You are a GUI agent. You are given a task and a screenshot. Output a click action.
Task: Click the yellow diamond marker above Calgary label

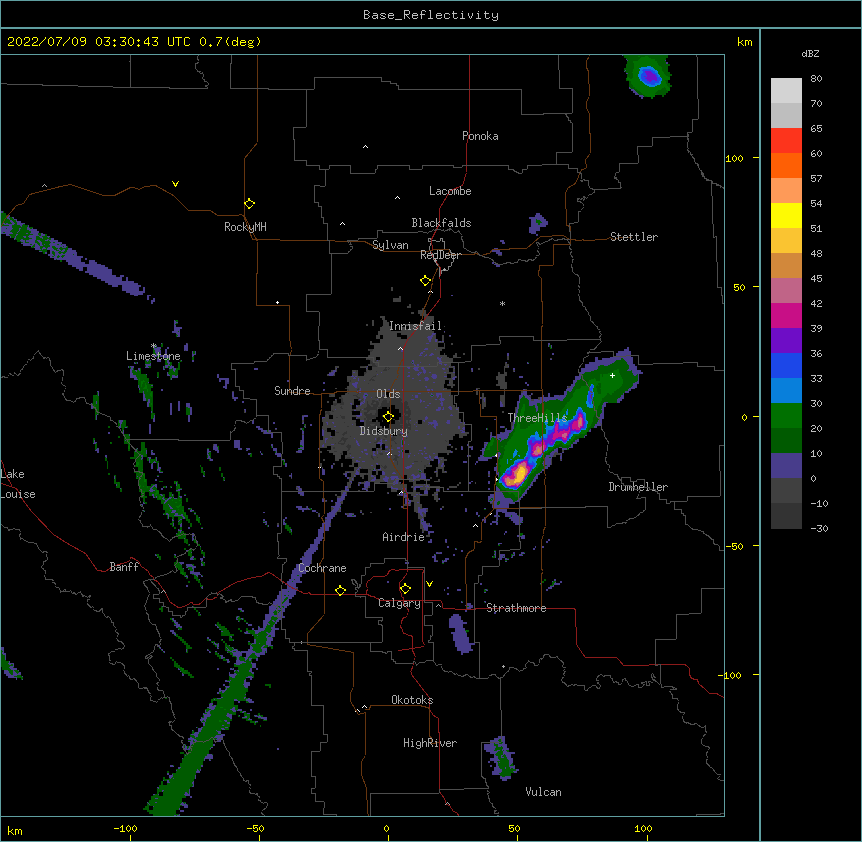point(405,589)
